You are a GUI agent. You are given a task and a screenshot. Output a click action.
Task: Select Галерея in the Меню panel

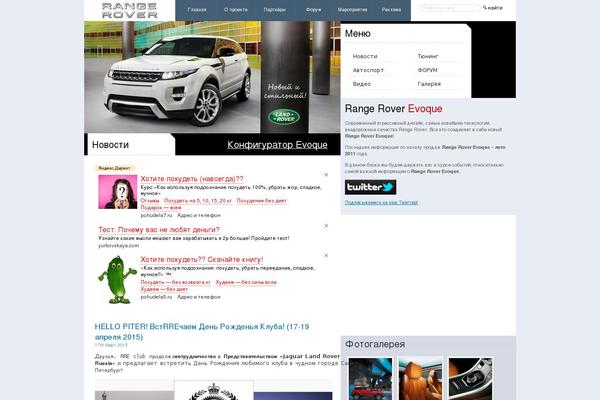click(x=429, y=84)
